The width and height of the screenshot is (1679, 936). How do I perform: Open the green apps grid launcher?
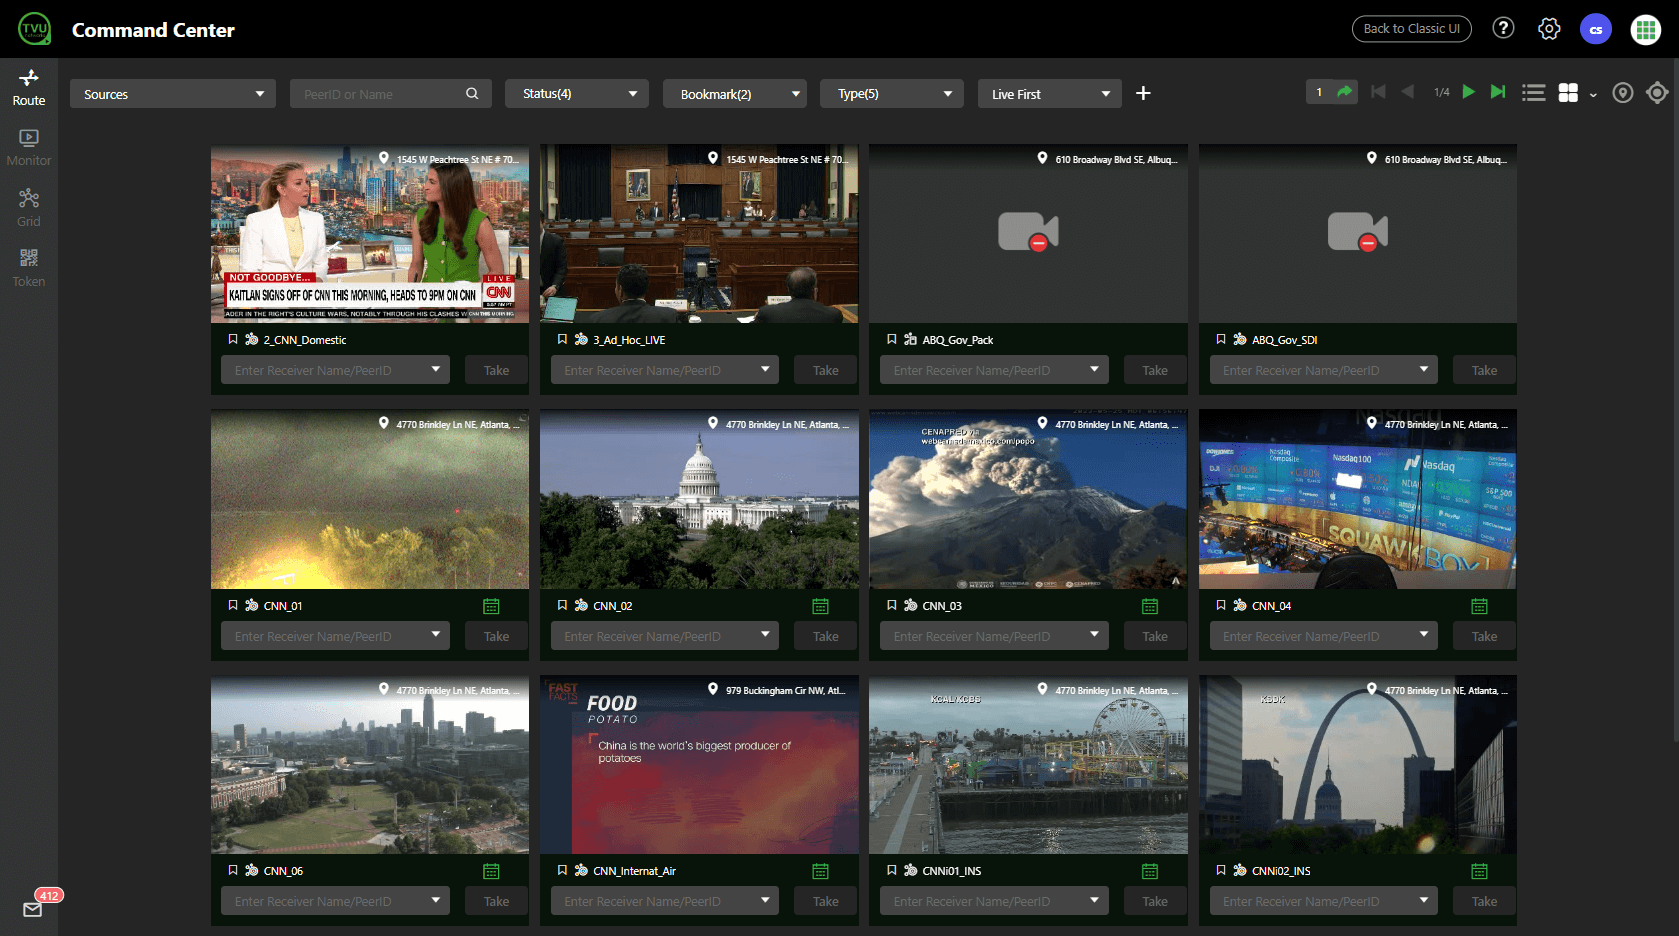click(1646, 29)
